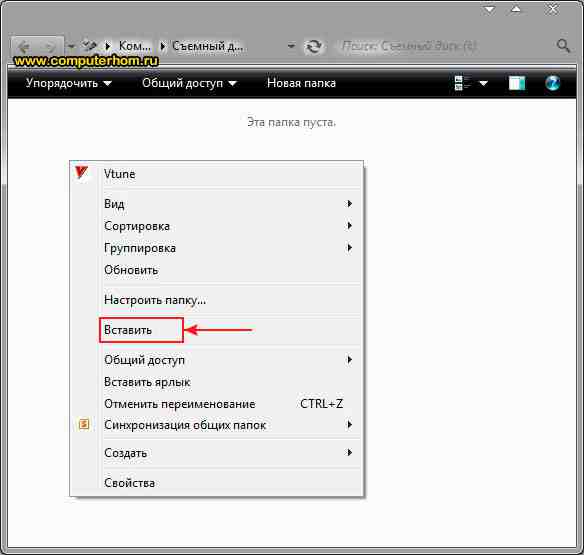Open the address bar history dropdown
The height and width of the screenshot is (555, 584).
[x=291, y=46]
